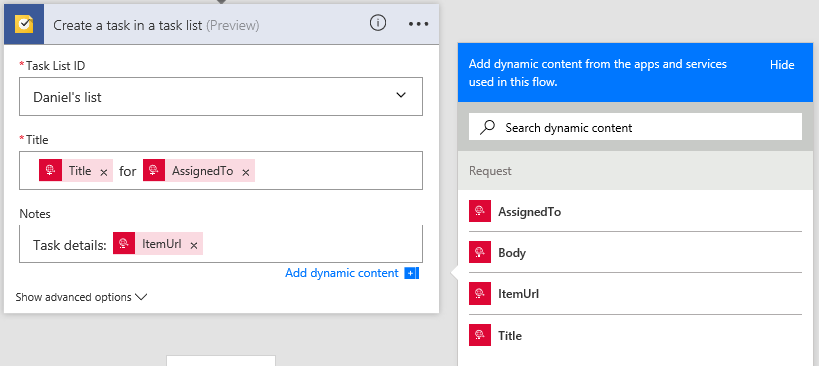The width and height of the screenshot is (819, 366).
Task: Click the Search dynamic content field
Action: click(x=635, y=127)
